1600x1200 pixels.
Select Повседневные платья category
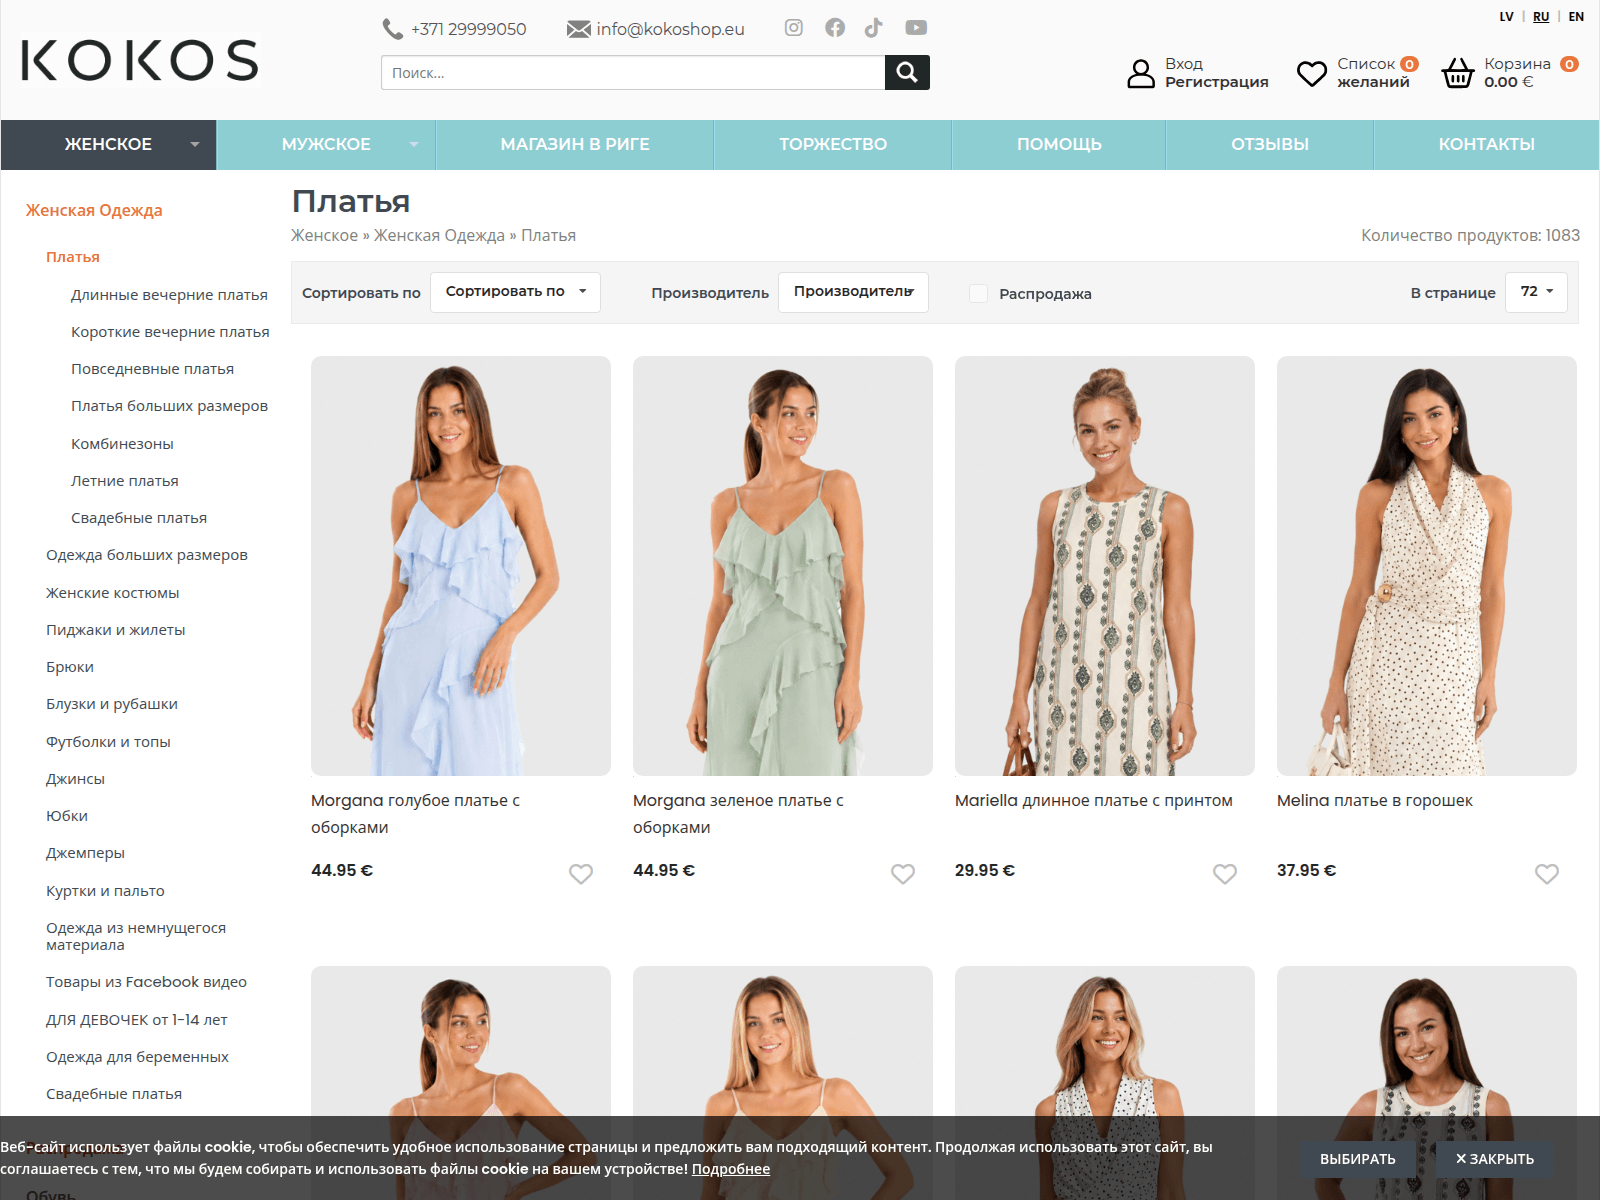(x=152, y=369)
